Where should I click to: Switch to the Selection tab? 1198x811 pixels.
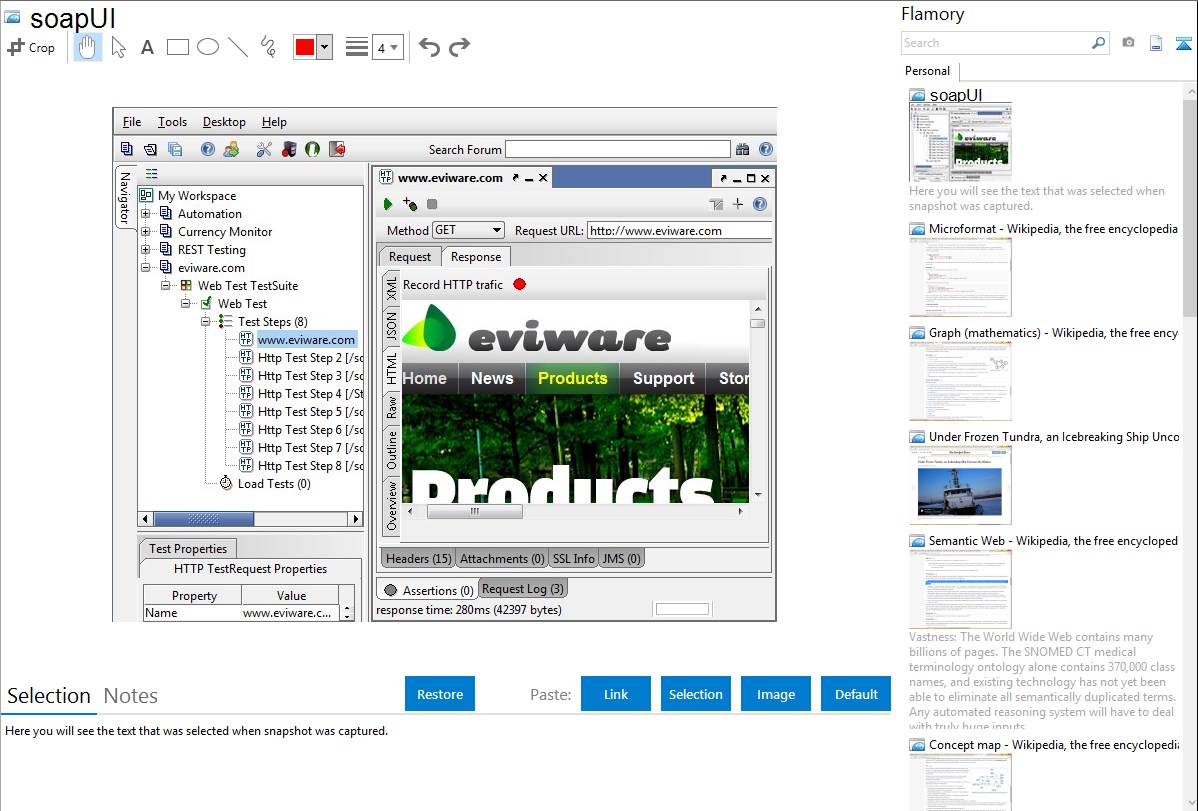click(49, 696)
